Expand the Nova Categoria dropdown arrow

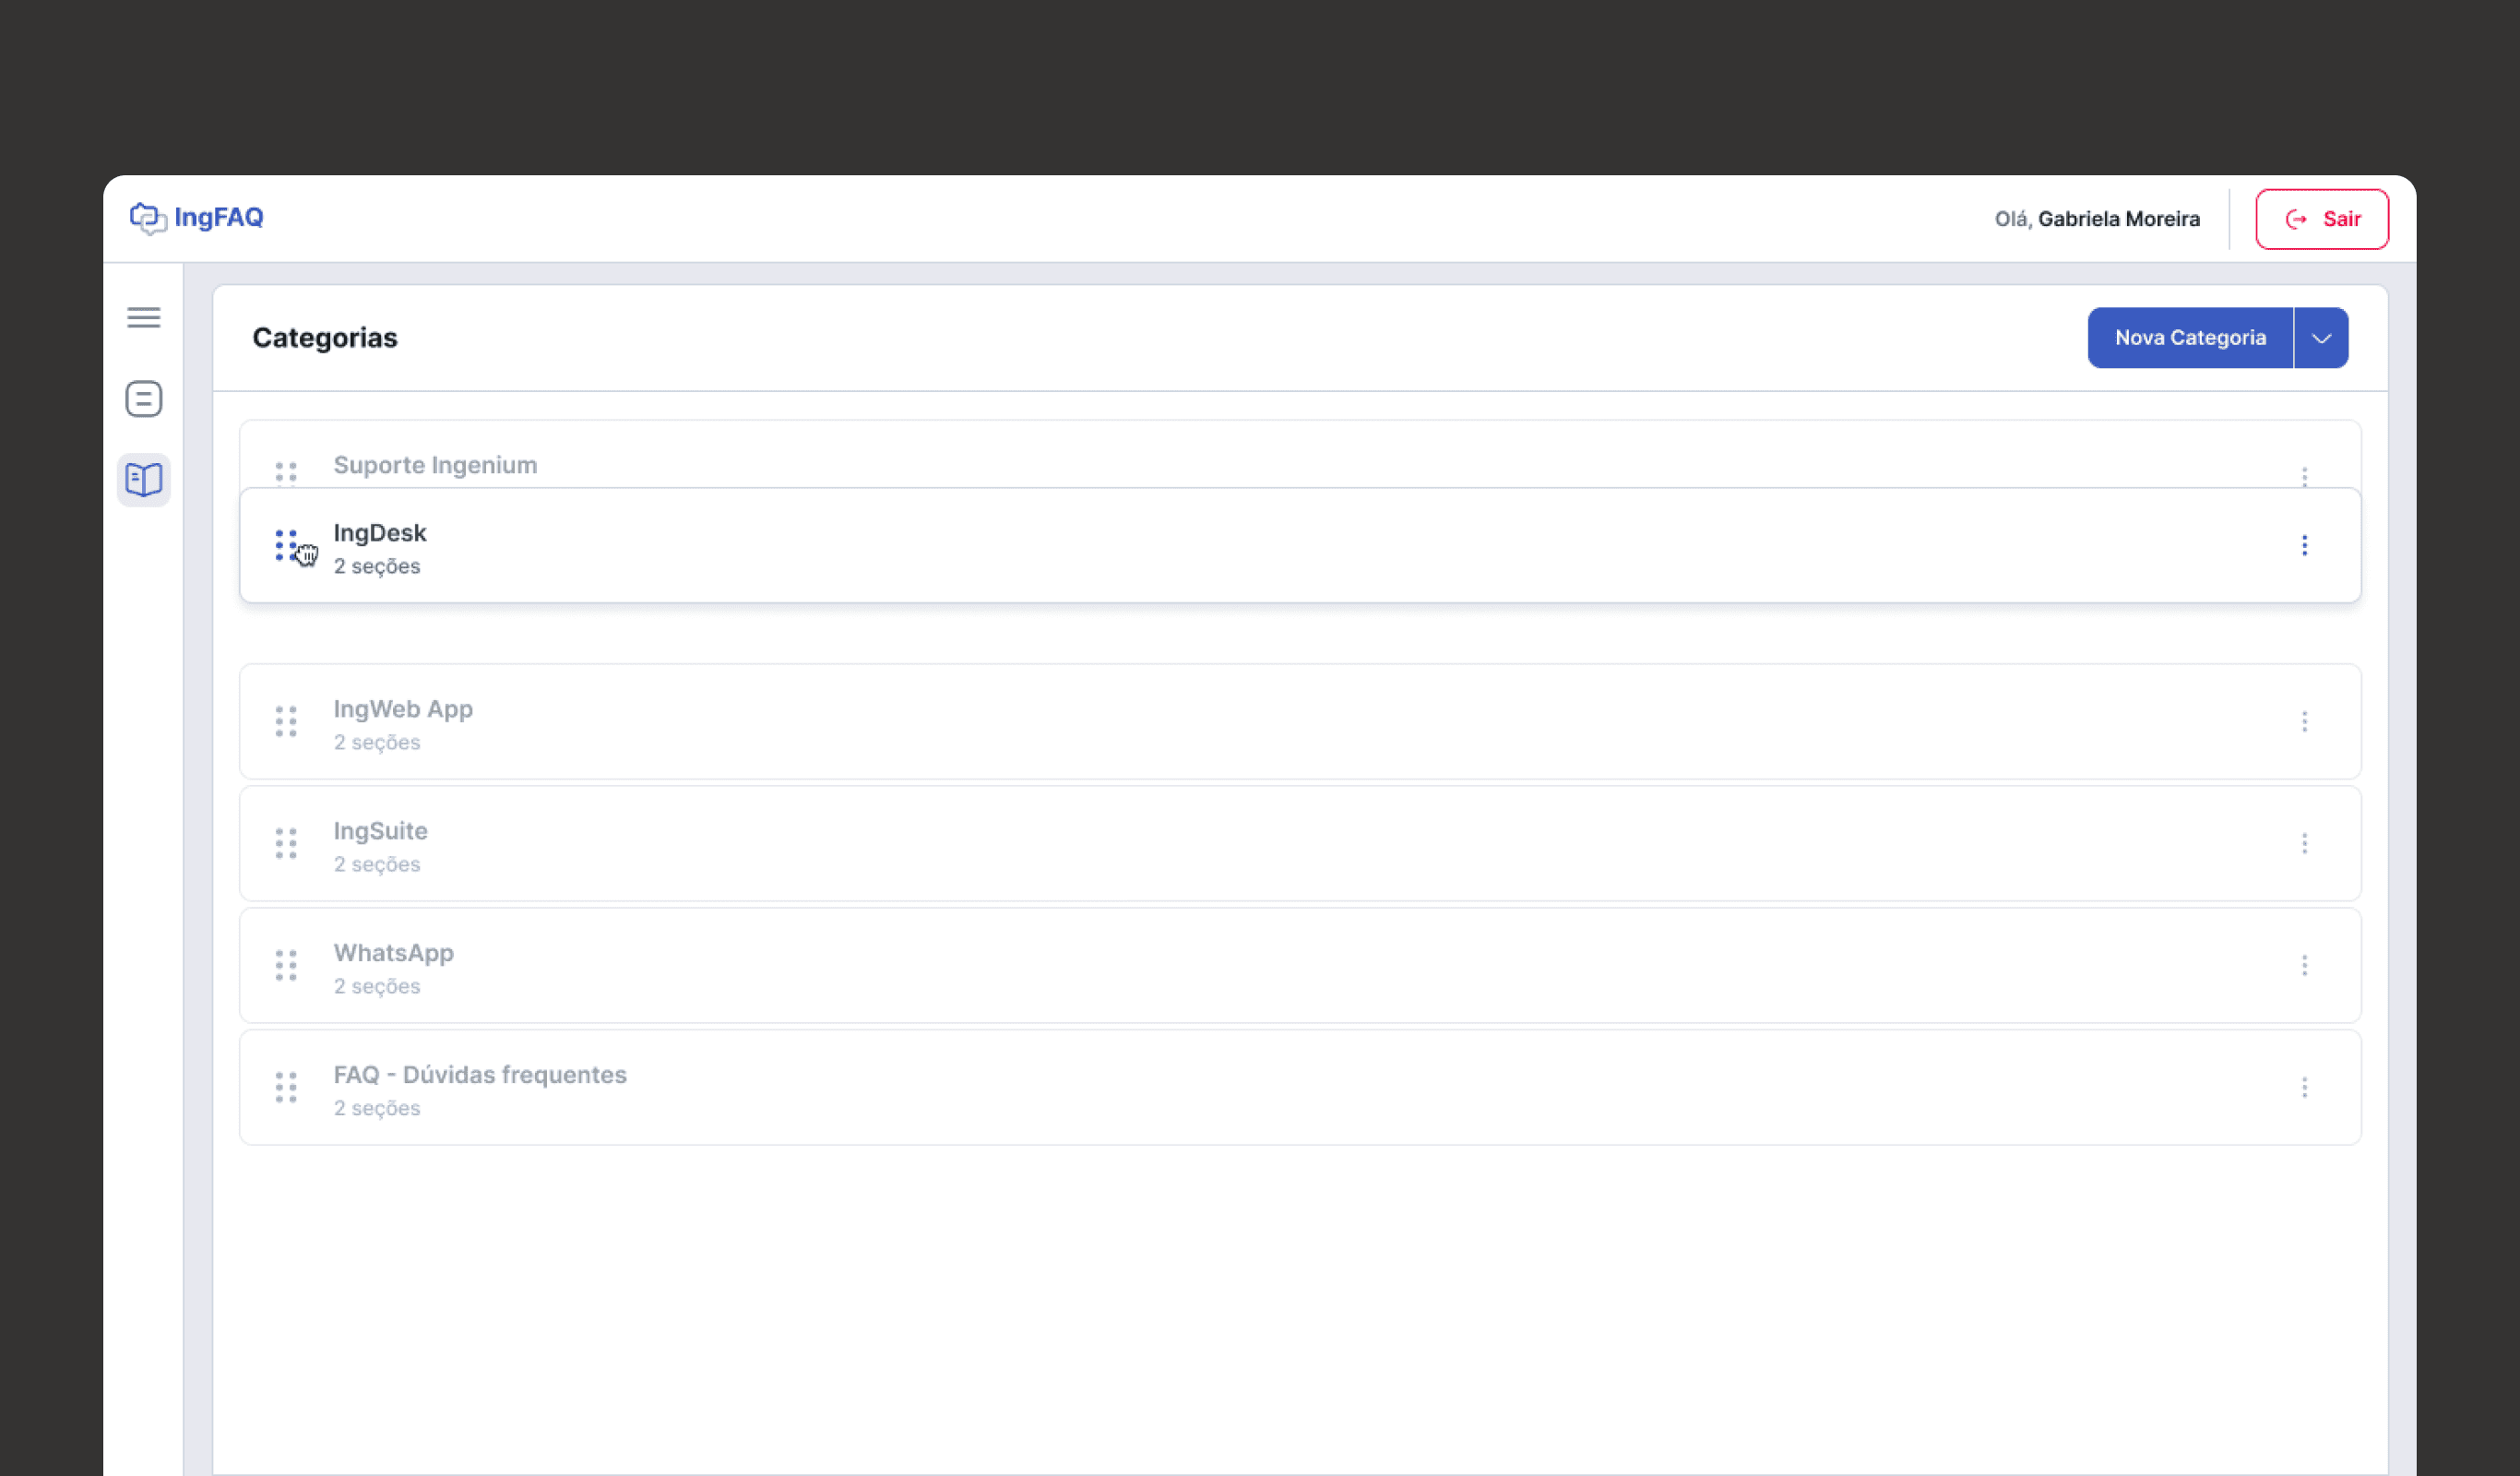click(2321, 338)
